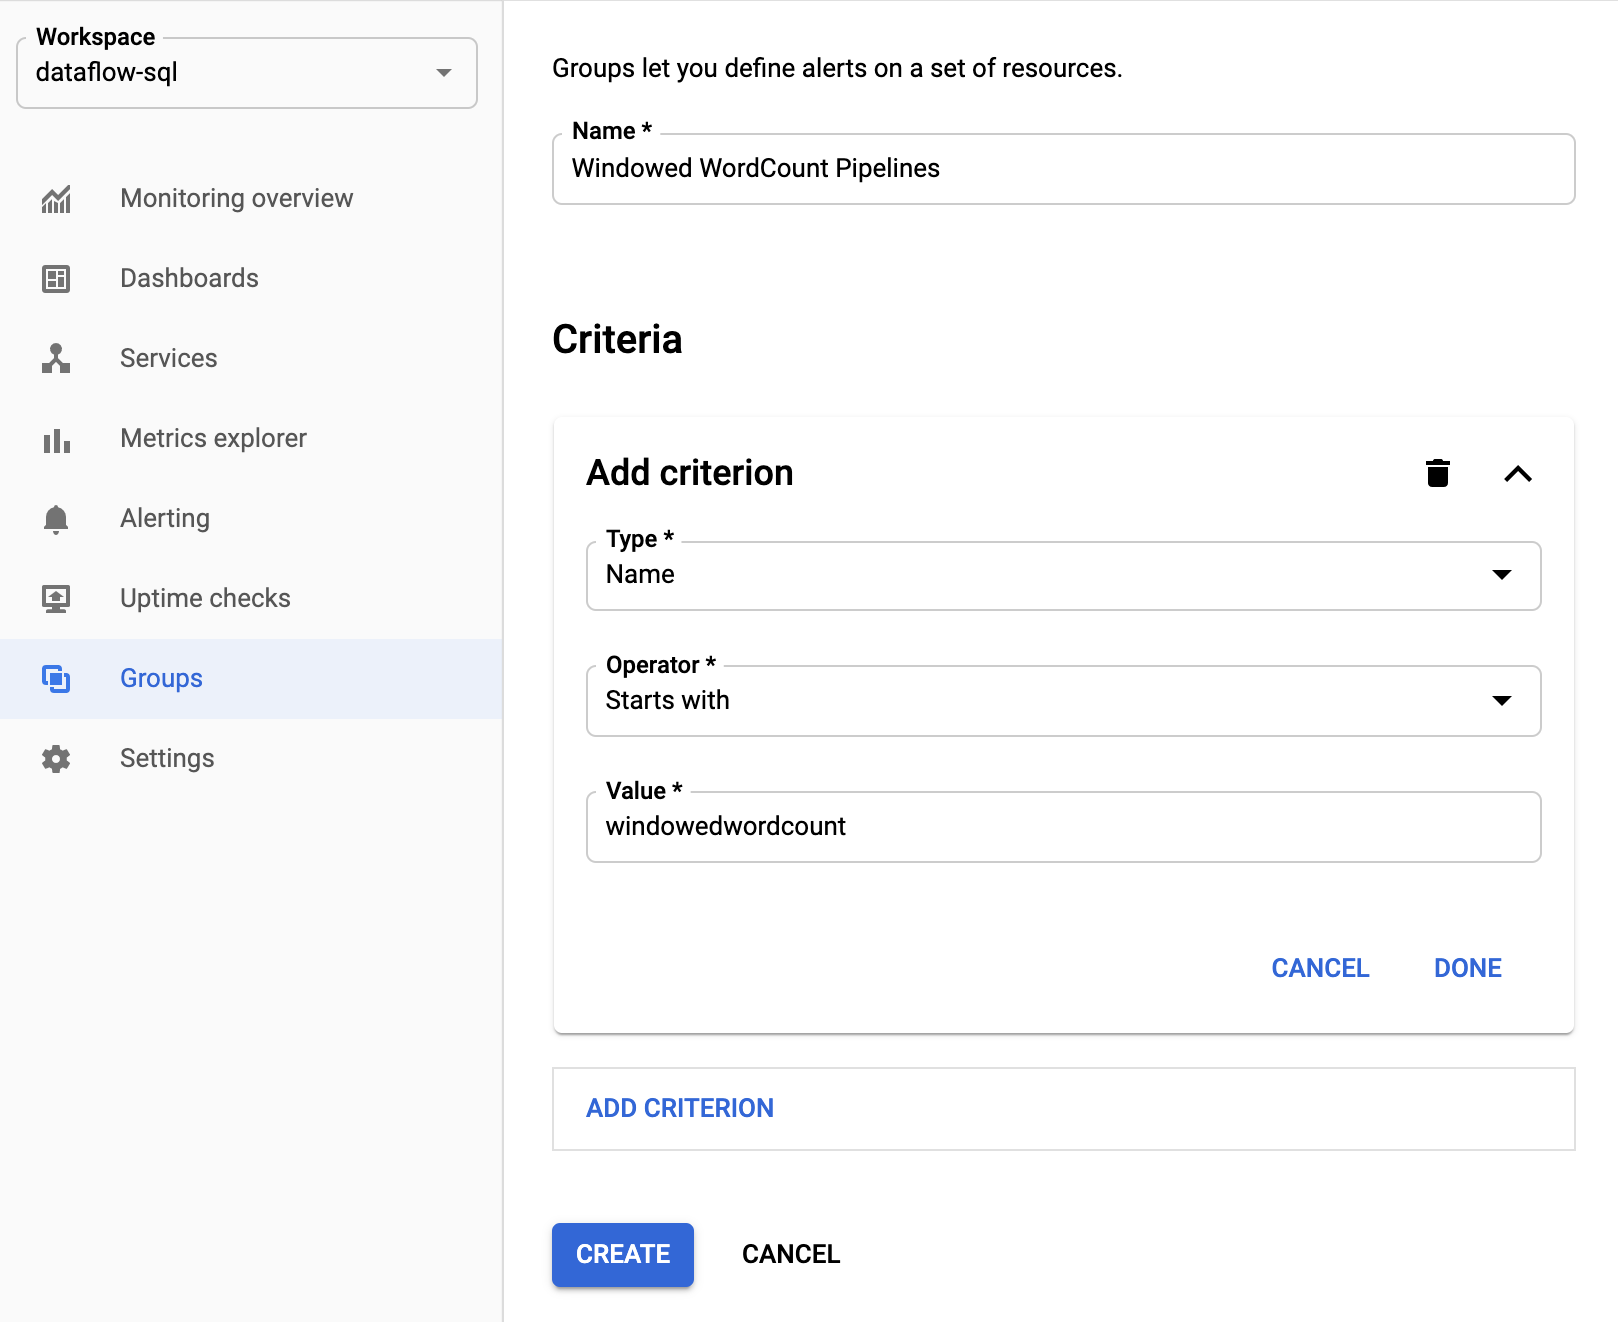Click the Value field containing windowedwordcount

(x=1062, y=827)
